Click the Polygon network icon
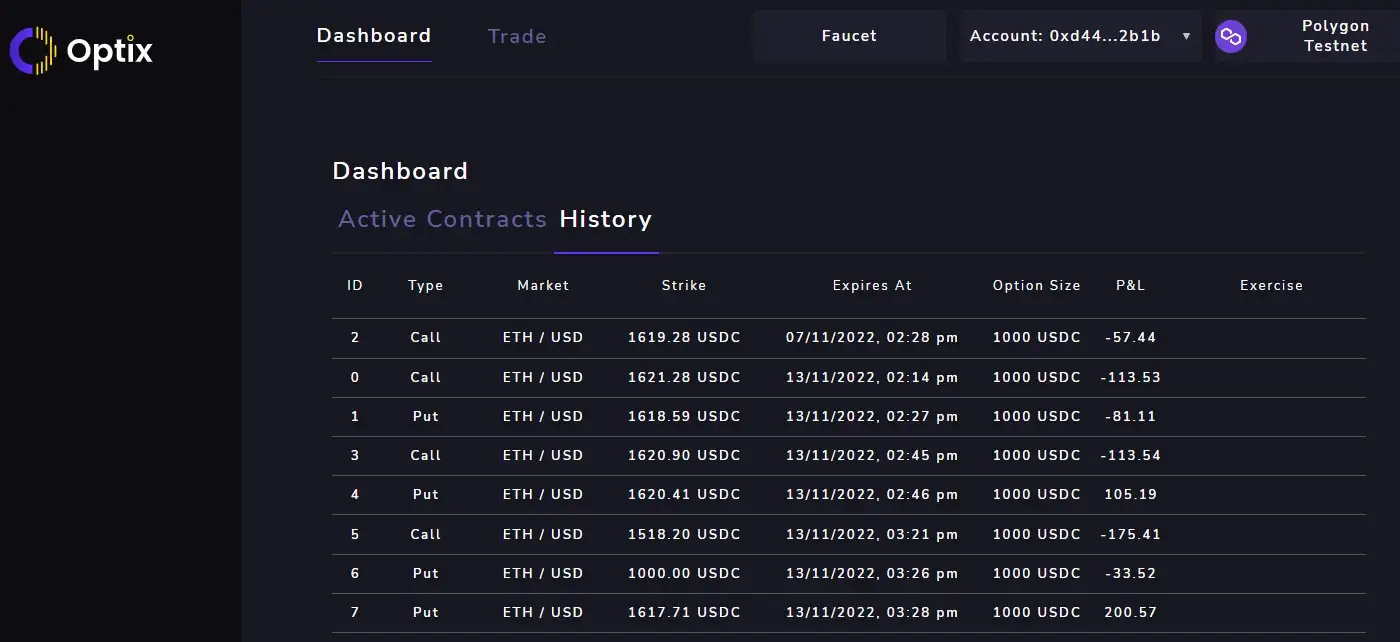 click(x=1231, y=37)
